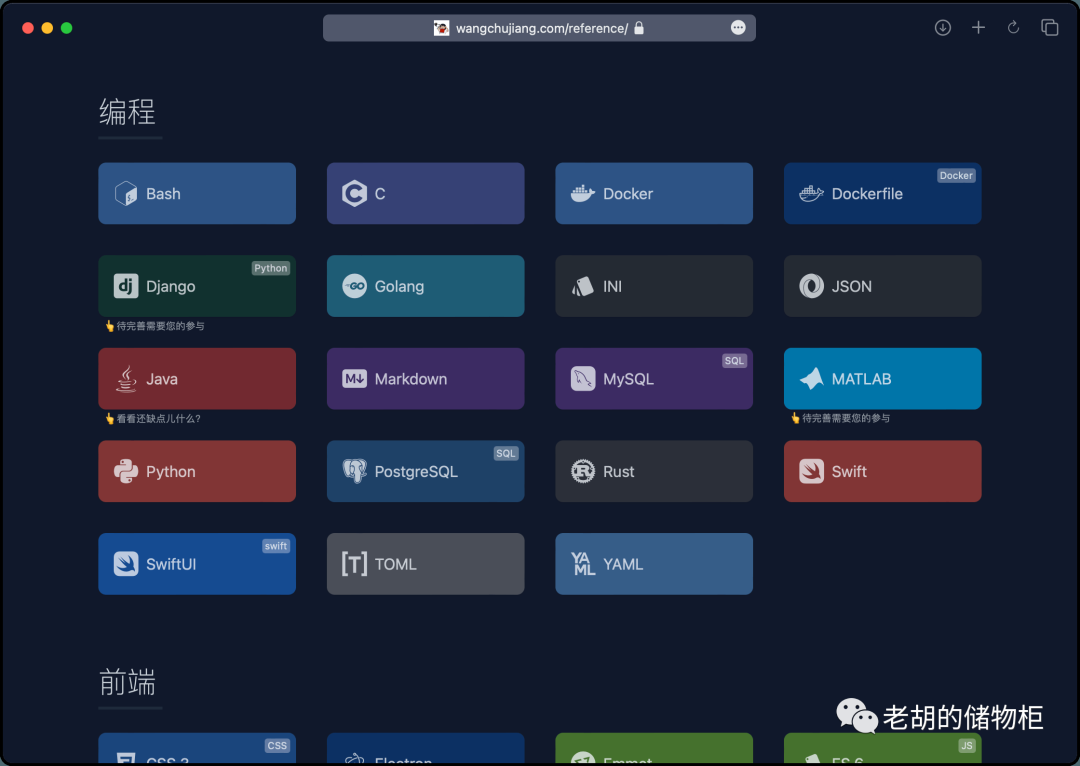
Task: Open the MySQL reference label
Action: (x=629, y=380)
